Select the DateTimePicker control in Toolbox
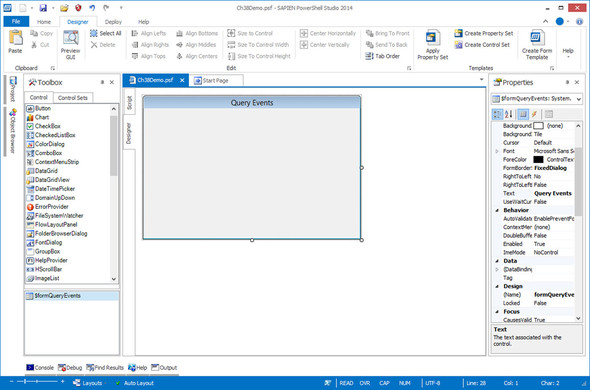 pyautogui.click(x=50, y=189)
